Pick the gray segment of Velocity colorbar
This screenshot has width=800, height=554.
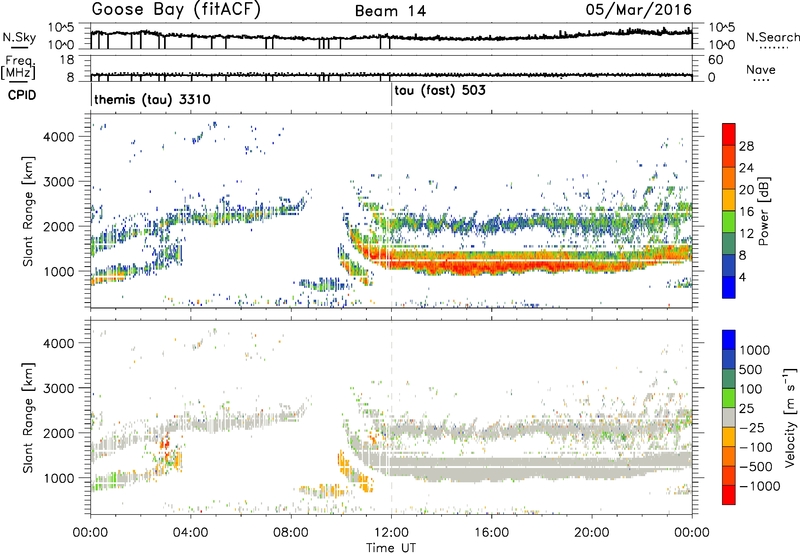(x=729, y=417)
